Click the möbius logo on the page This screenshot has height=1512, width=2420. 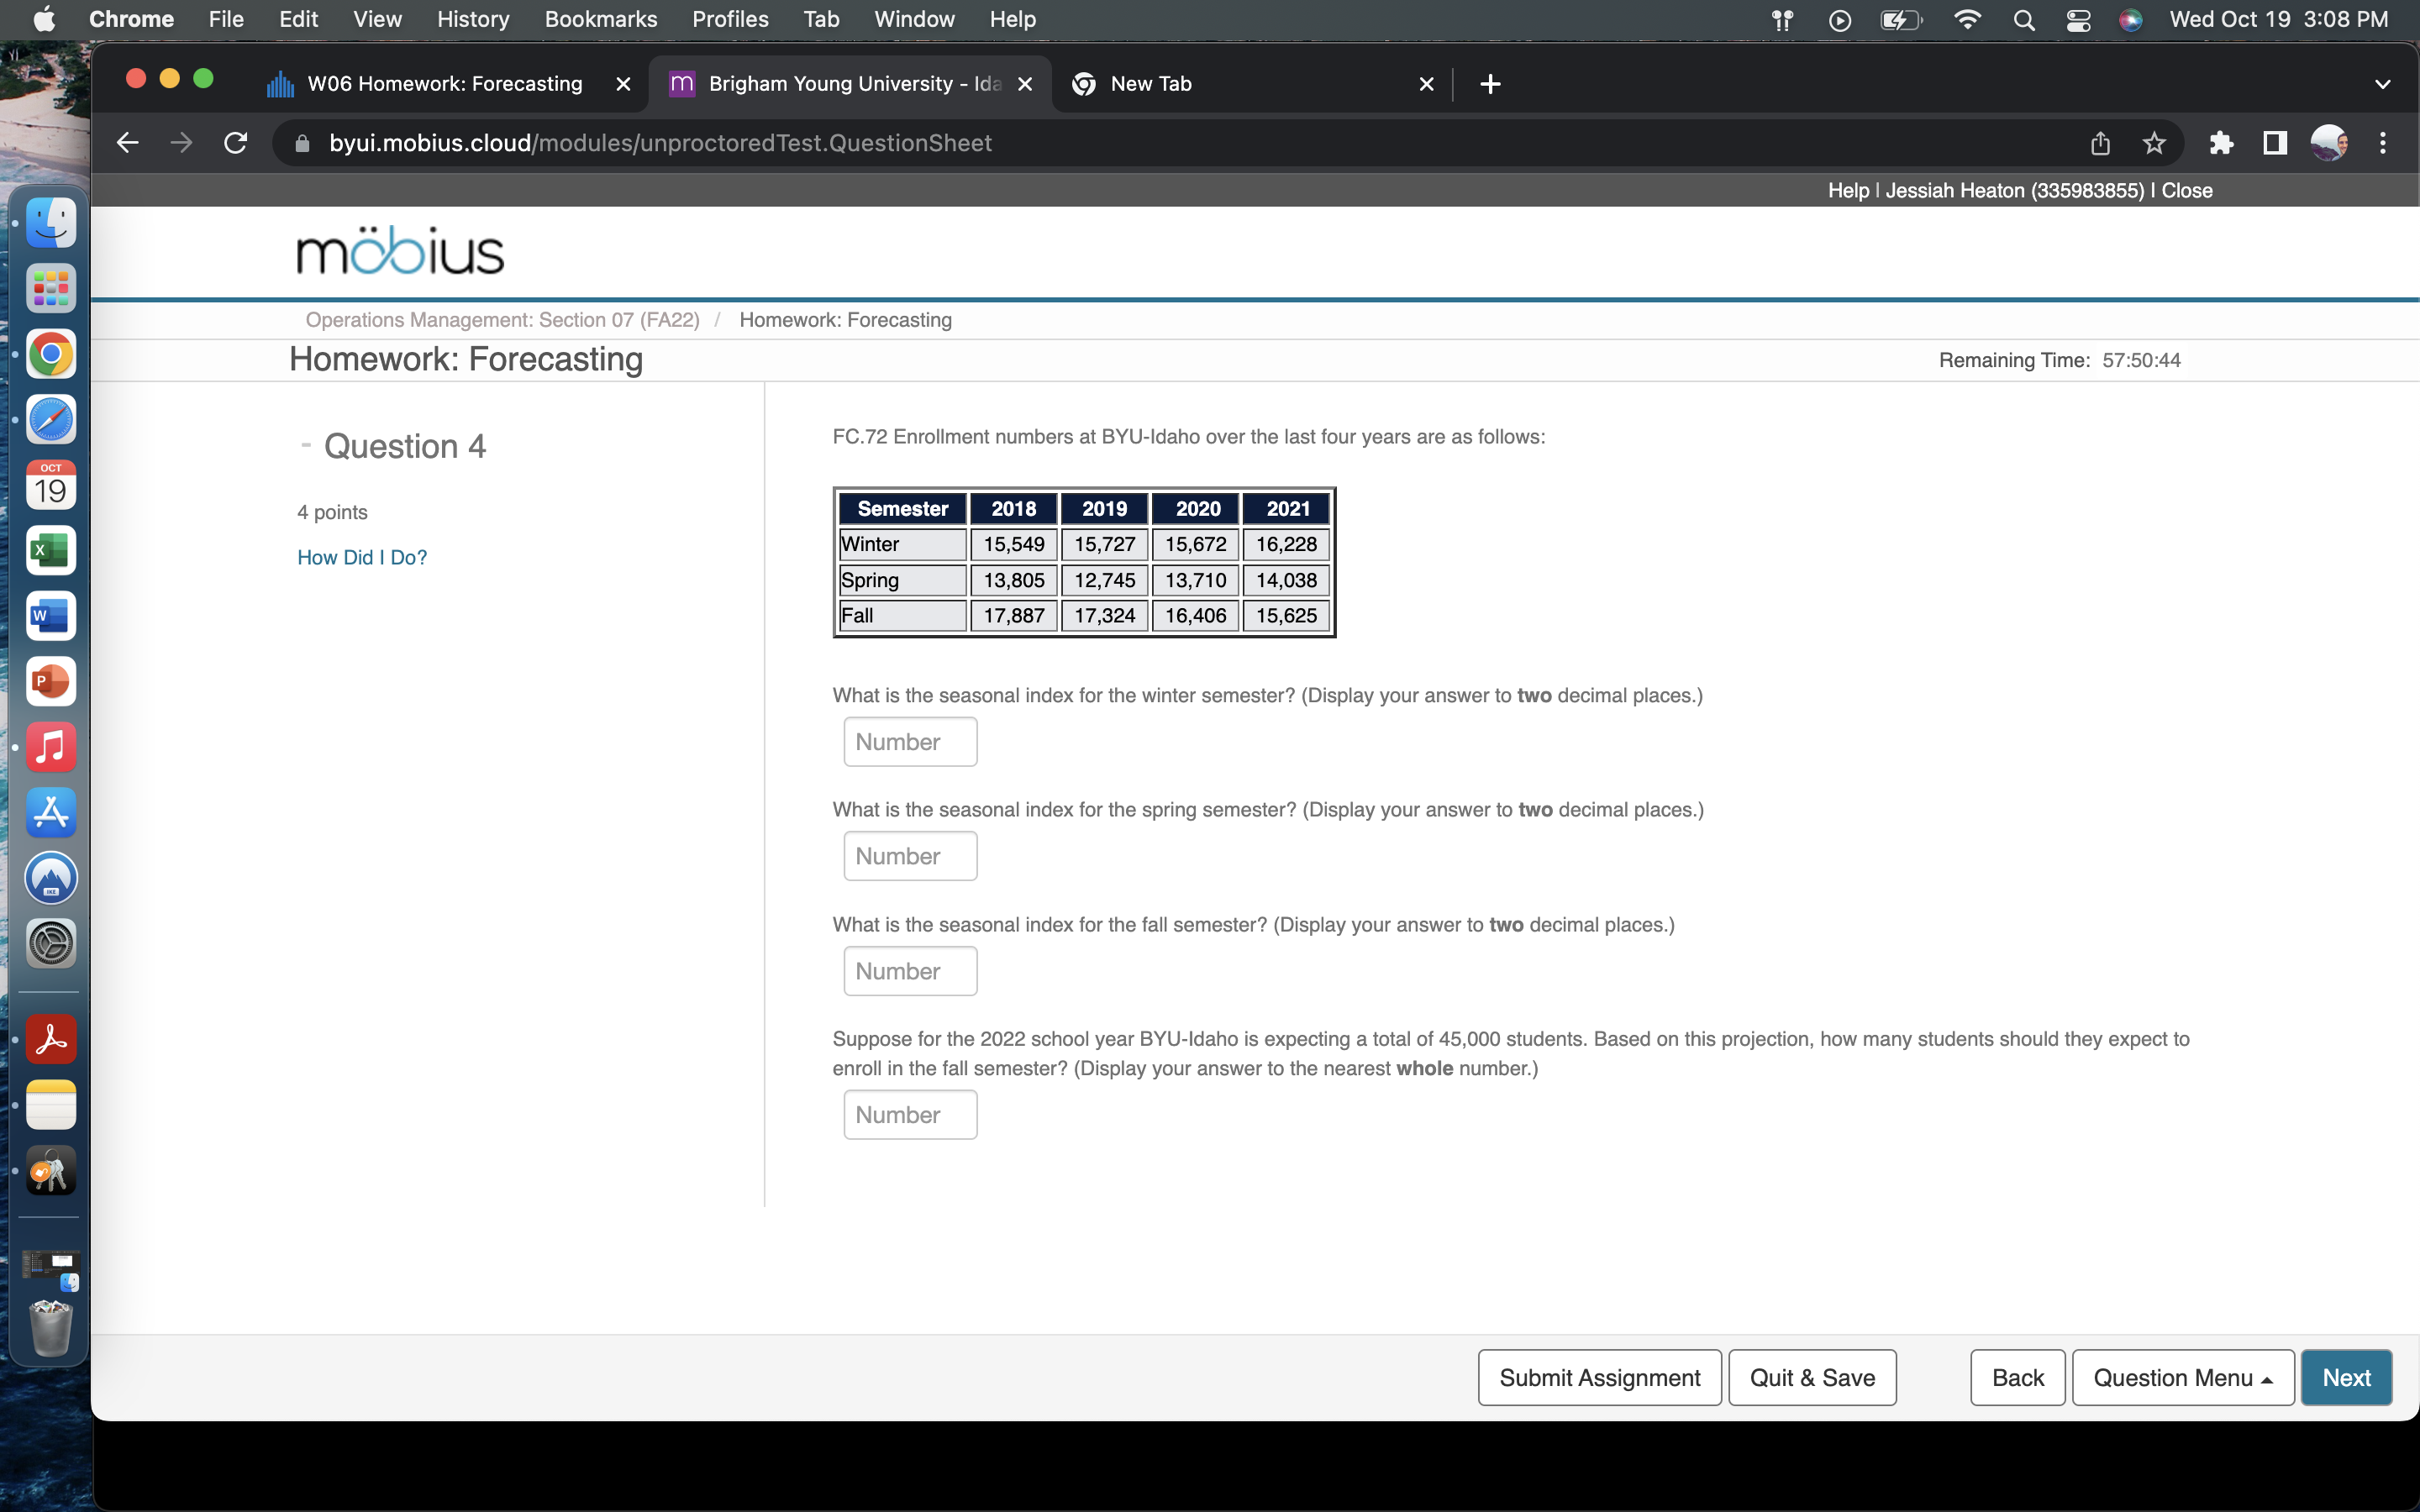click(x=399, y=250)
